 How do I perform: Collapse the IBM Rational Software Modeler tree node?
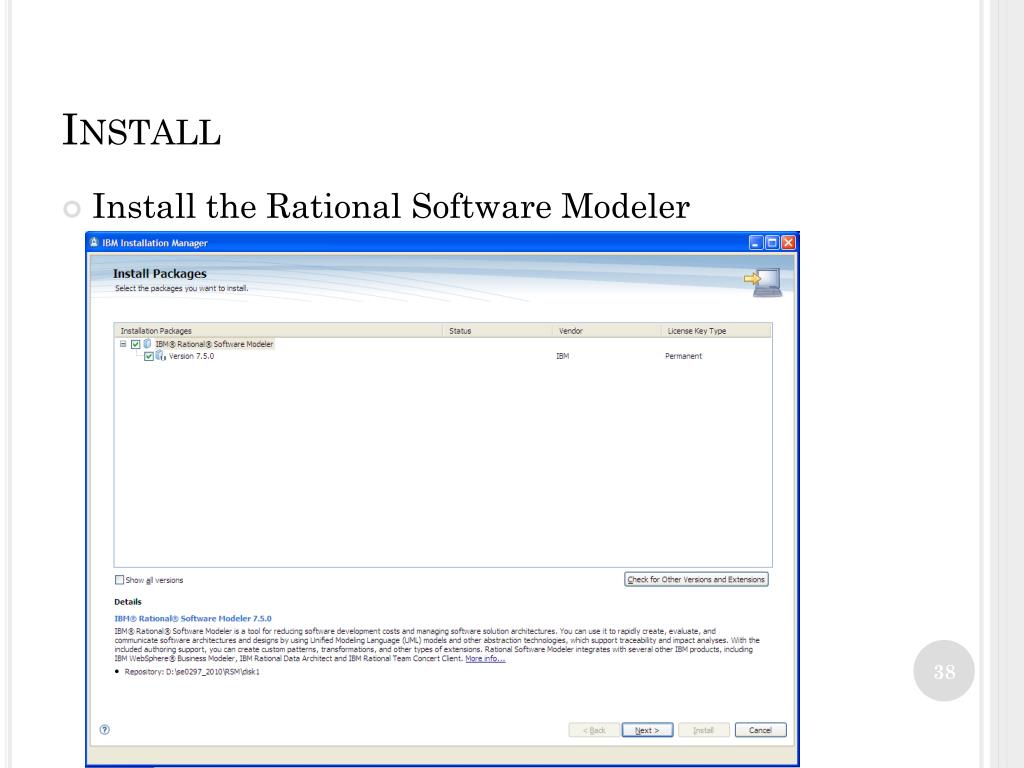(123, 344)
